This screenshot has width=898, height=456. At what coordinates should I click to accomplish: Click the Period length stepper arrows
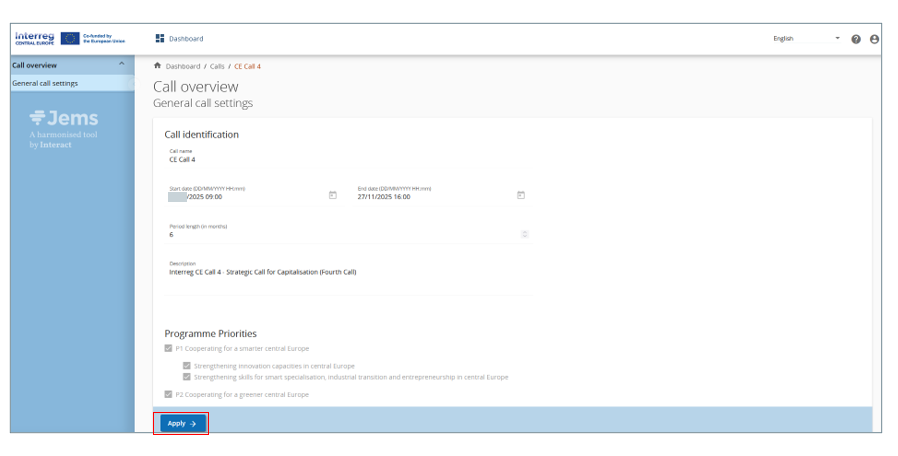click(x=525, y=234)
